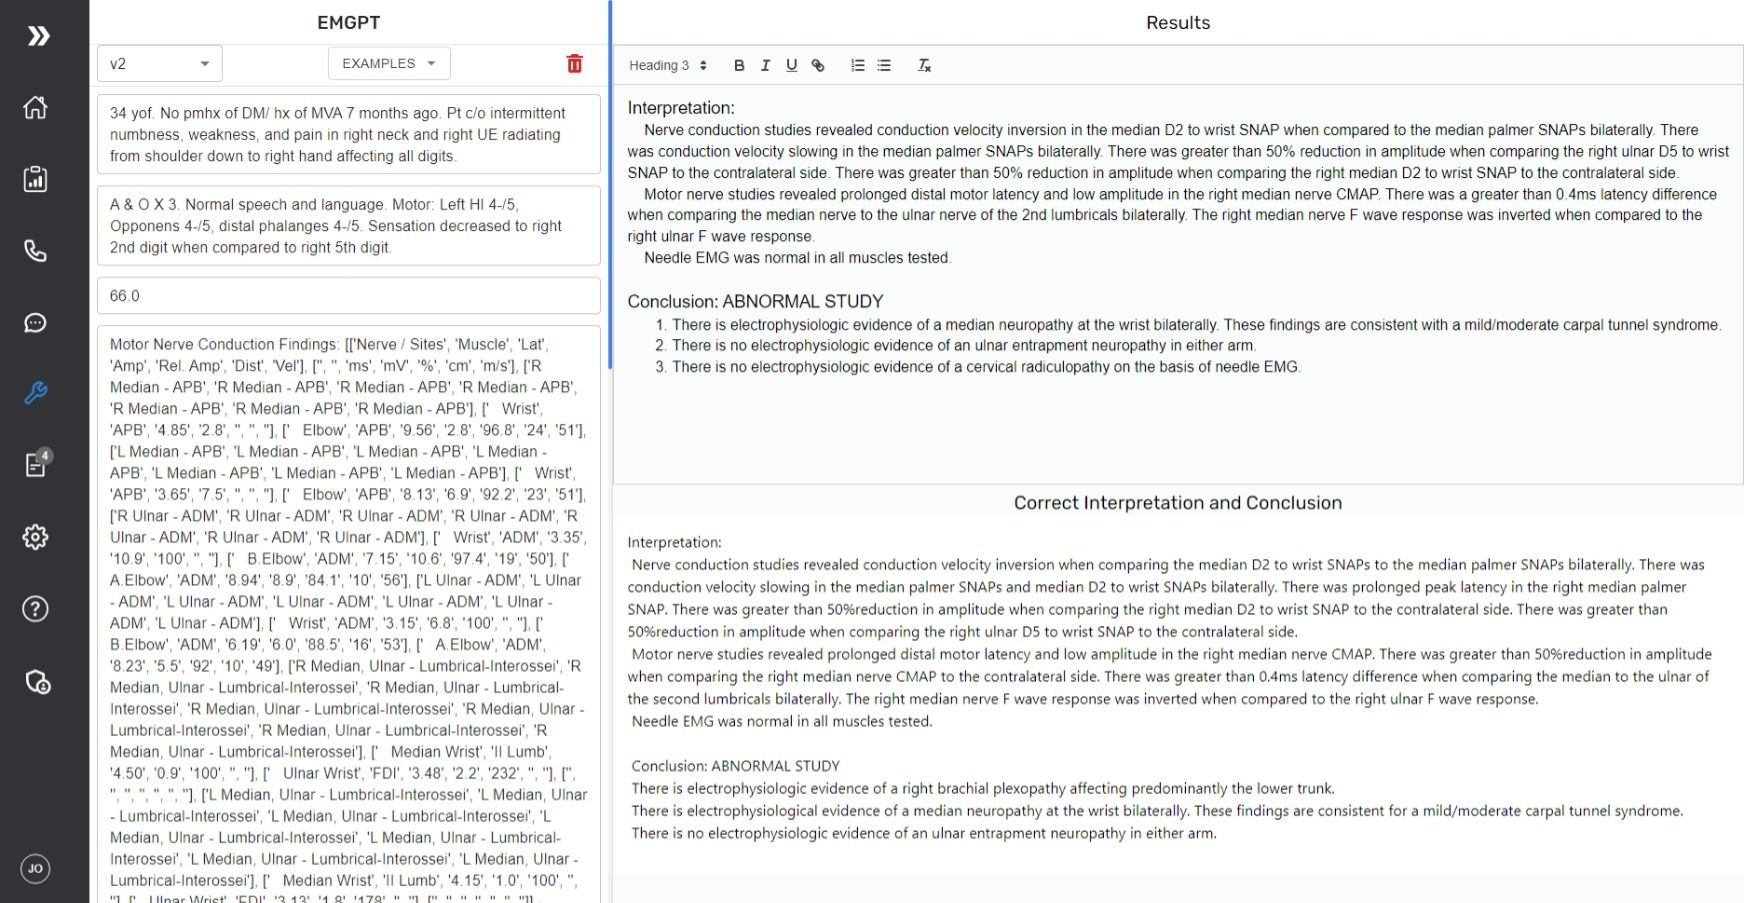This screenshot has height=903, width=1744.
Task: Open the phone calls icon in sidebar
Action: (36, 250)
